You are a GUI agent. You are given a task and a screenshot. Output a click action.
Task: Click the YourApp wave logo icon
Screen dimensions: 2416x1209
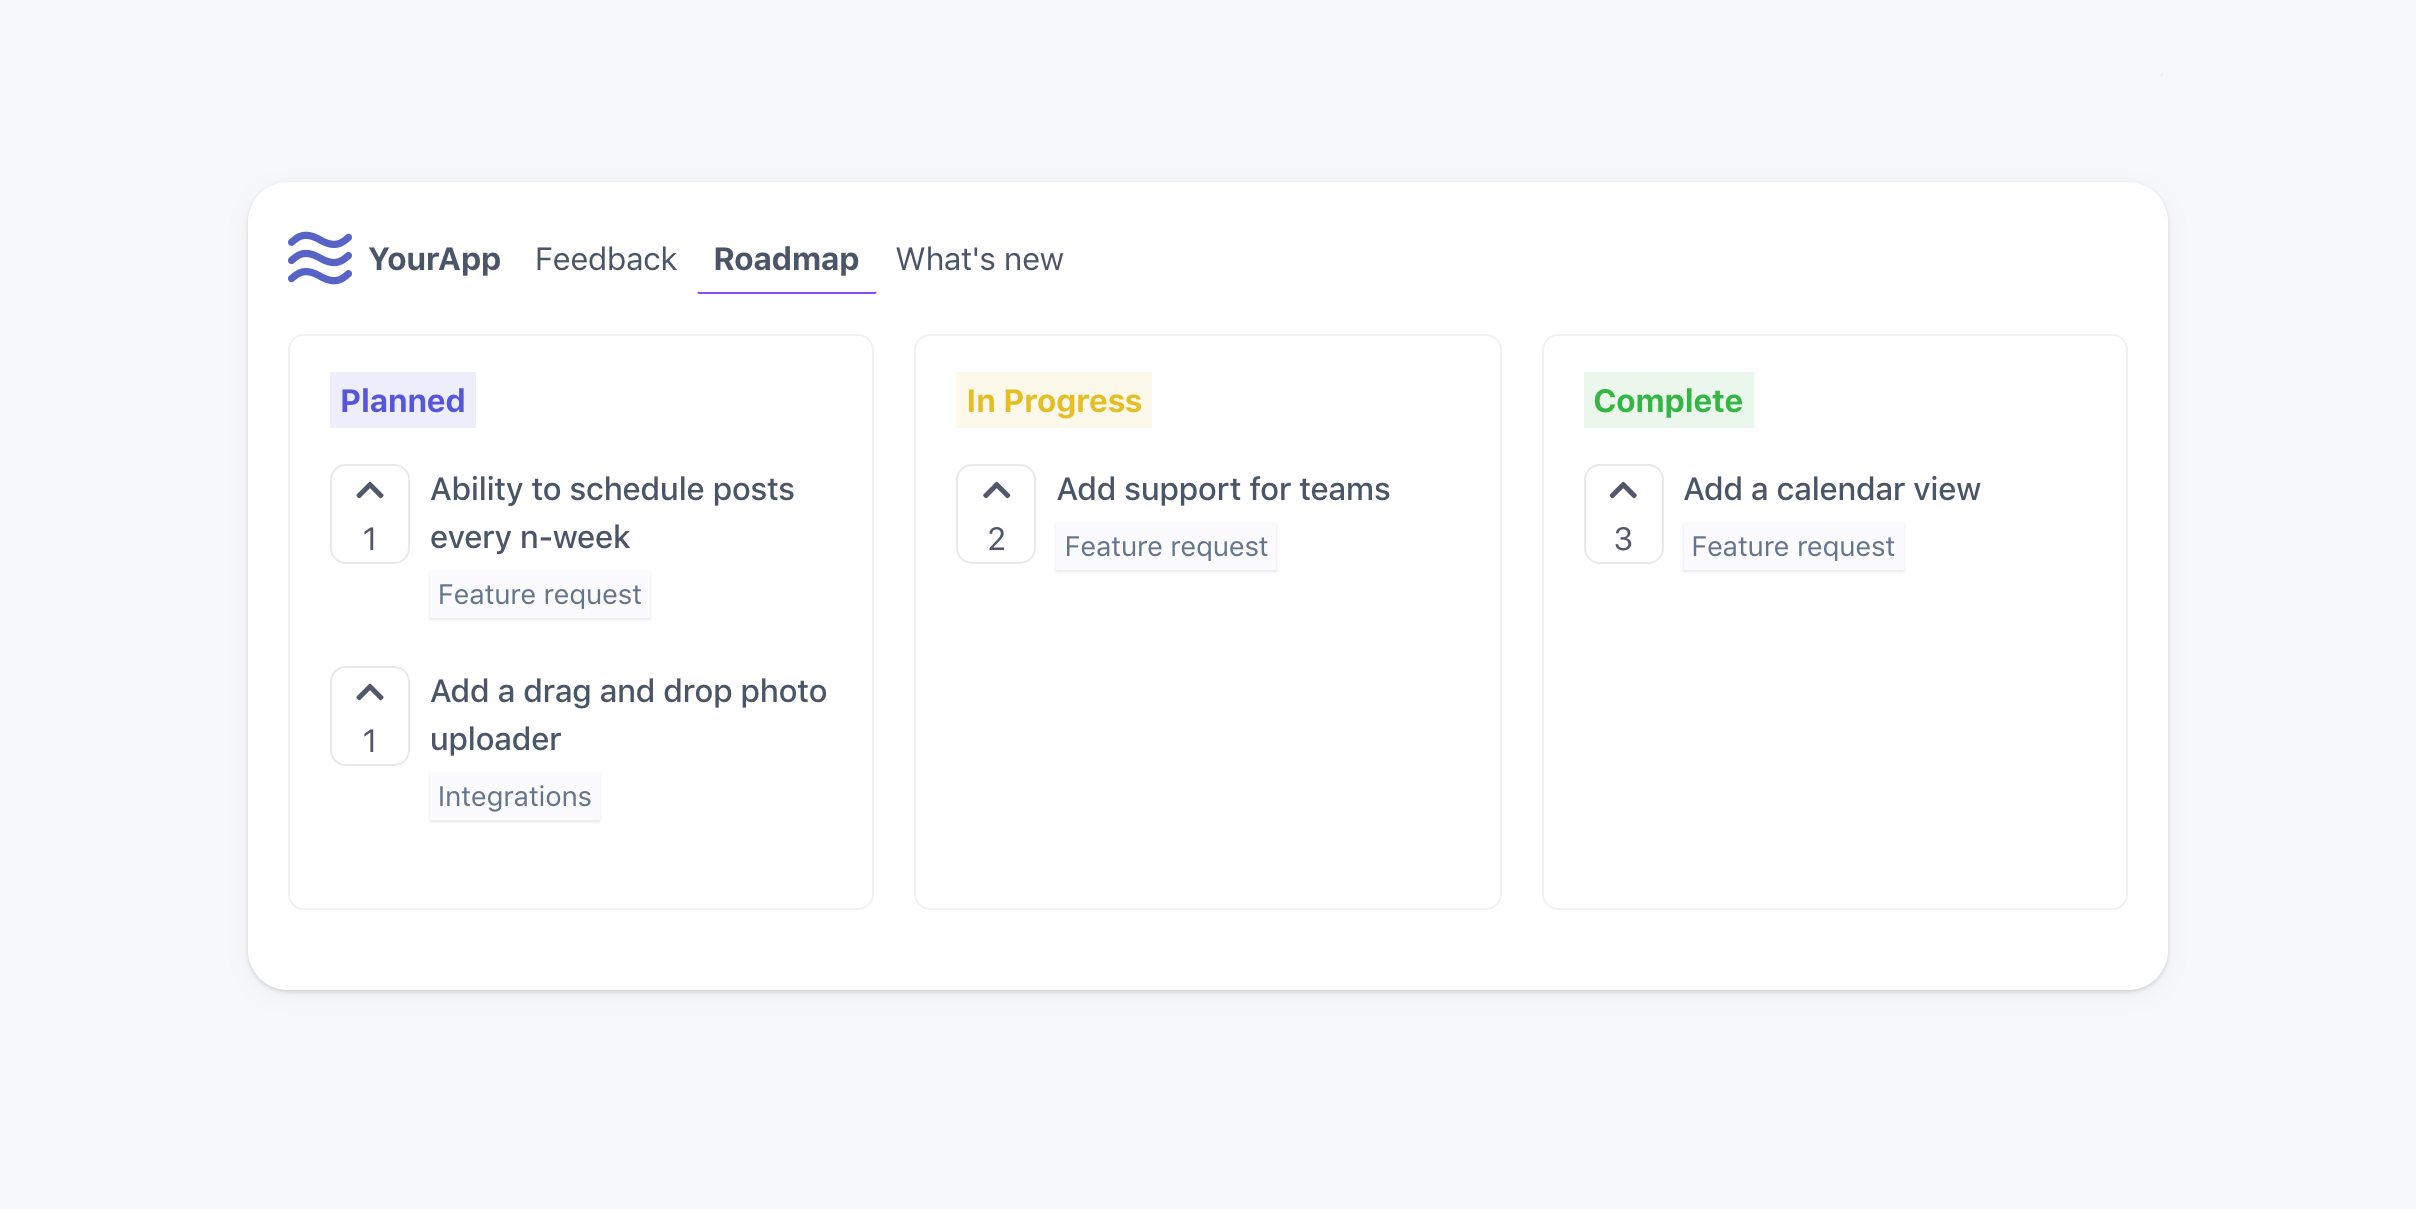[x=320, y=258]
